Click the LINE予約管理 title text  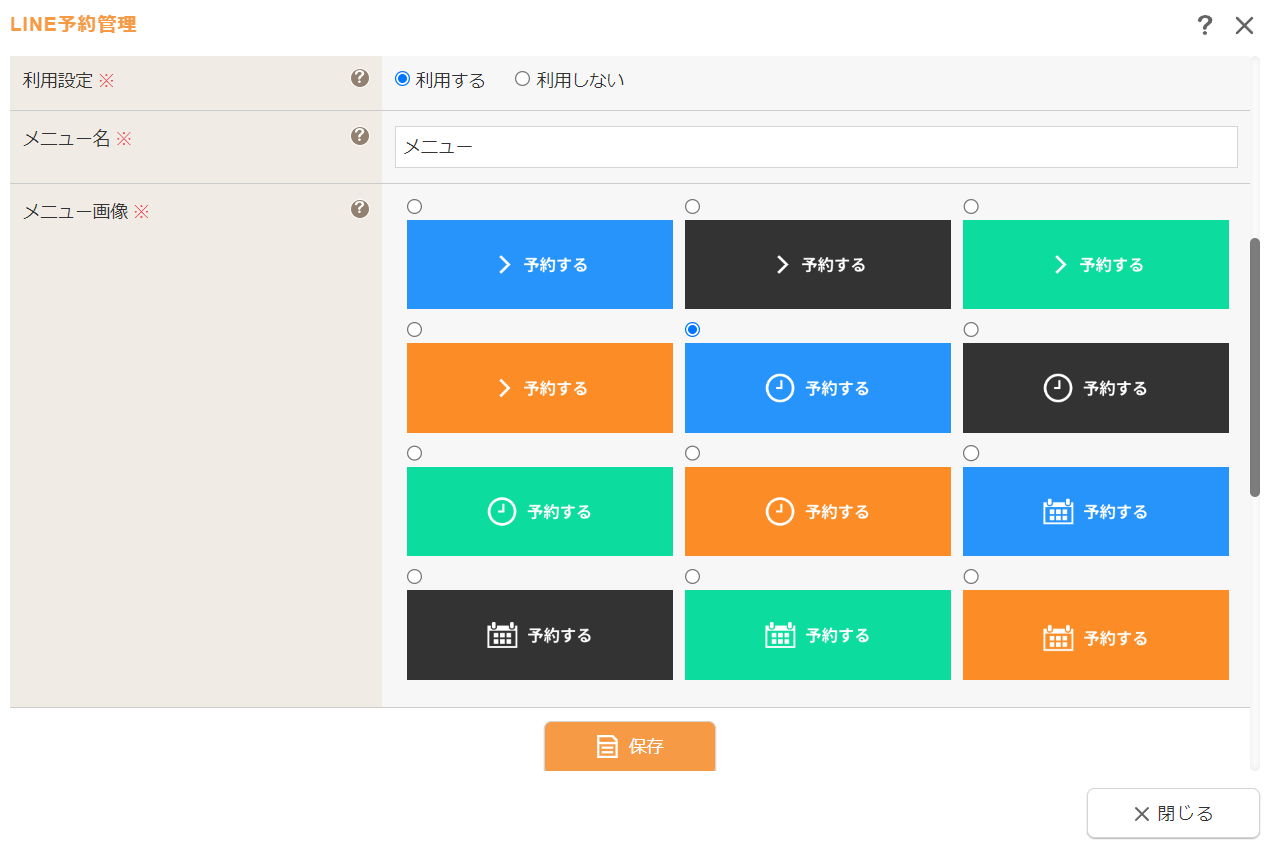[x=73, y=24]
